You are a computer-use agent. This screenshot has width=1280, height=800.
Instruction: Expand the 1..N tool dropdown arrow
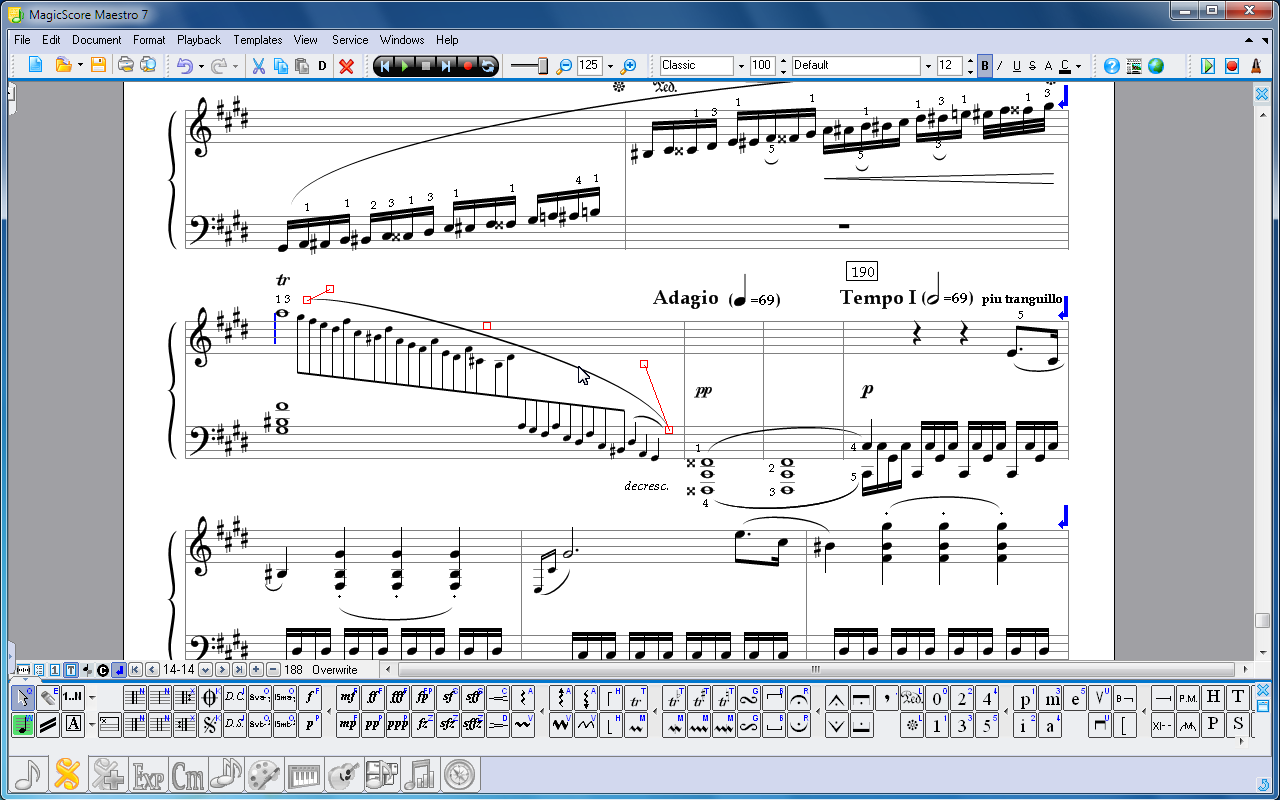92,697
